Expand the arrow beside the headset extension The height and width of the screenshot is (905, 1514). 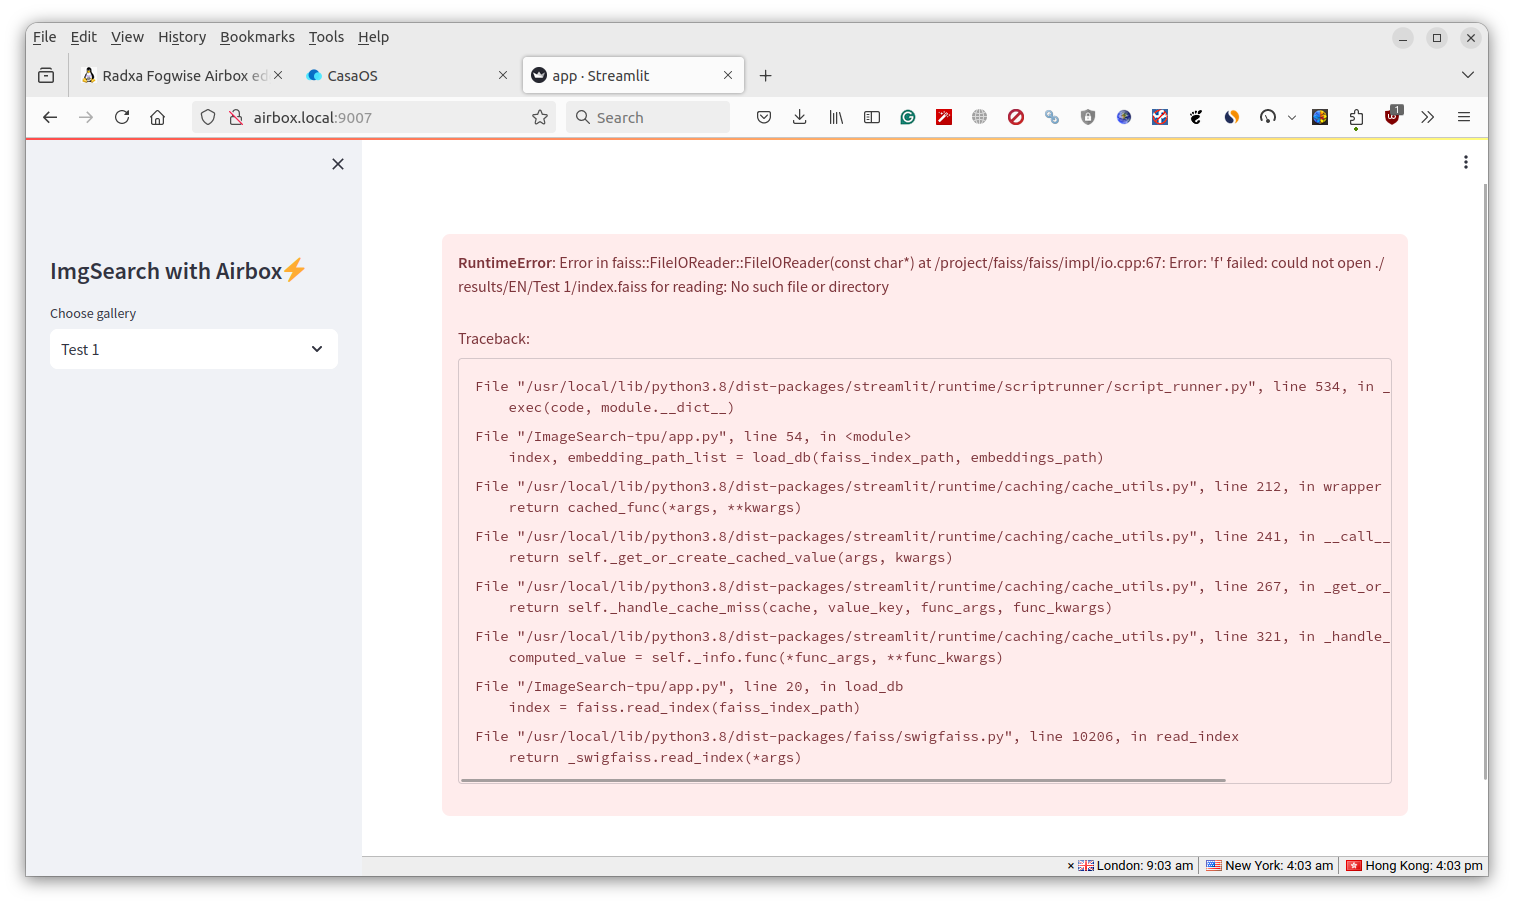click(1292, 117)
